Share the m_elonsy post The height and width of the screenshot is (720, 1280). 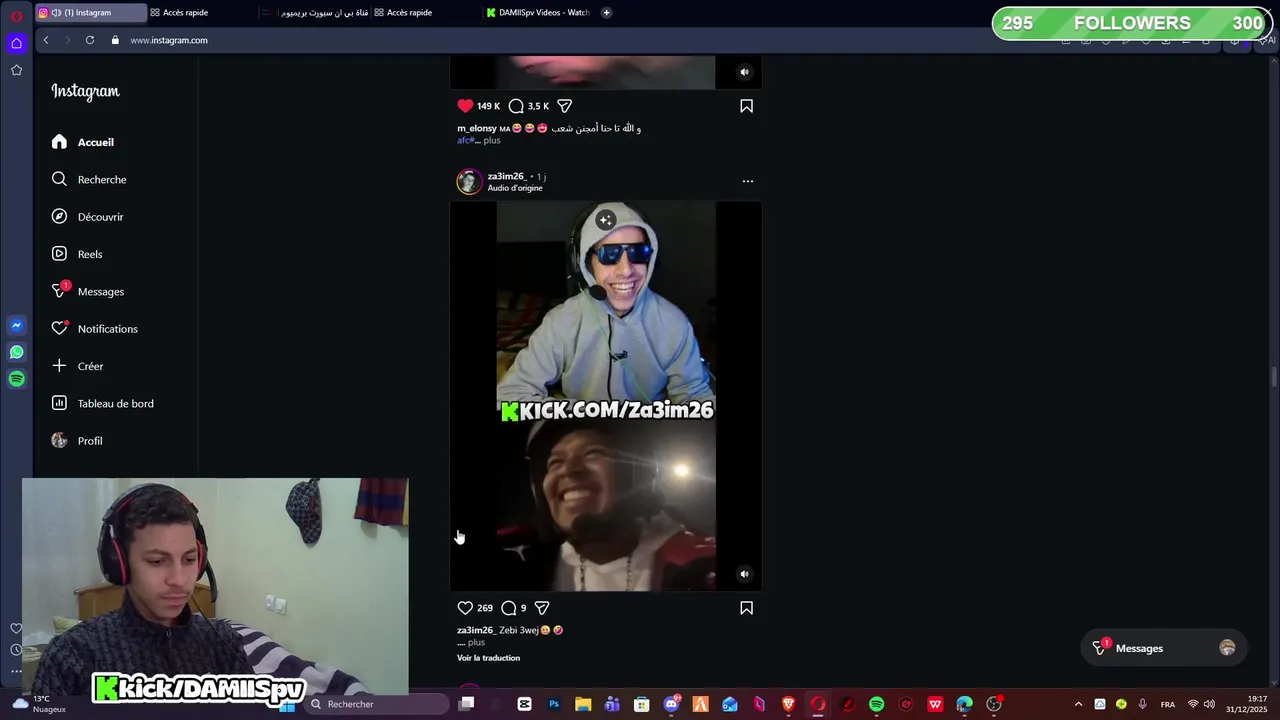pos(564,106)
